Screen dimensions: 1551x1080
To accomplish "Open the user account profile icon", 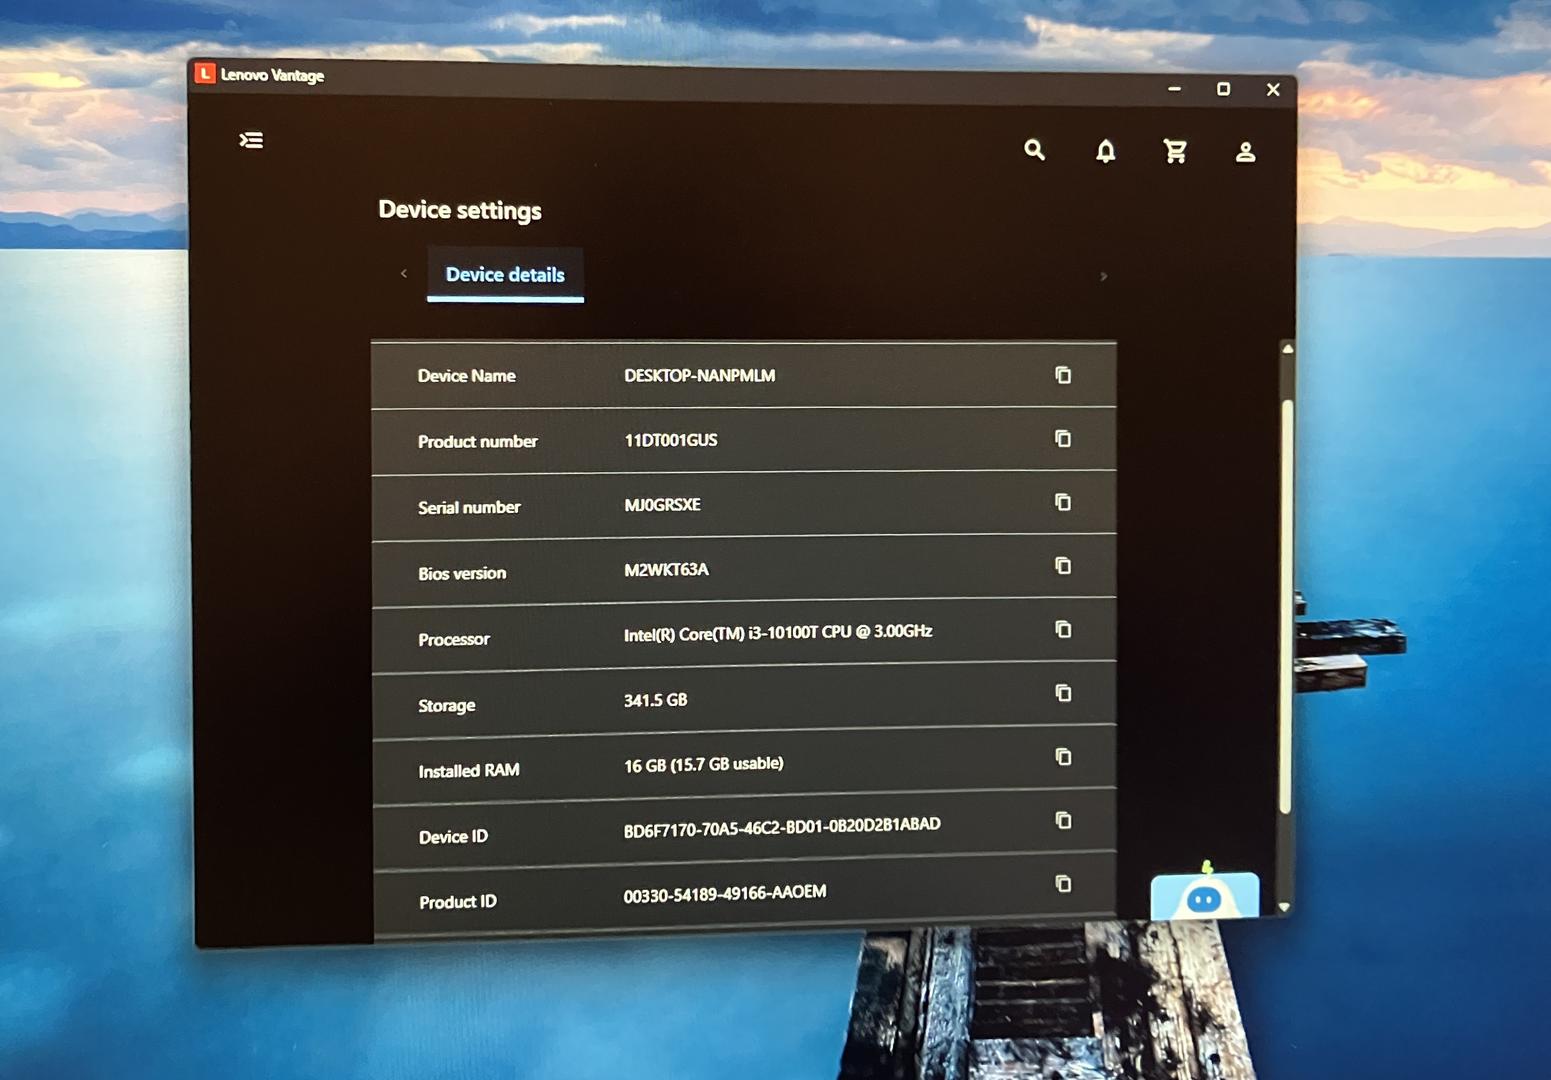I will pyautogui.click(x=1245, y=152).
